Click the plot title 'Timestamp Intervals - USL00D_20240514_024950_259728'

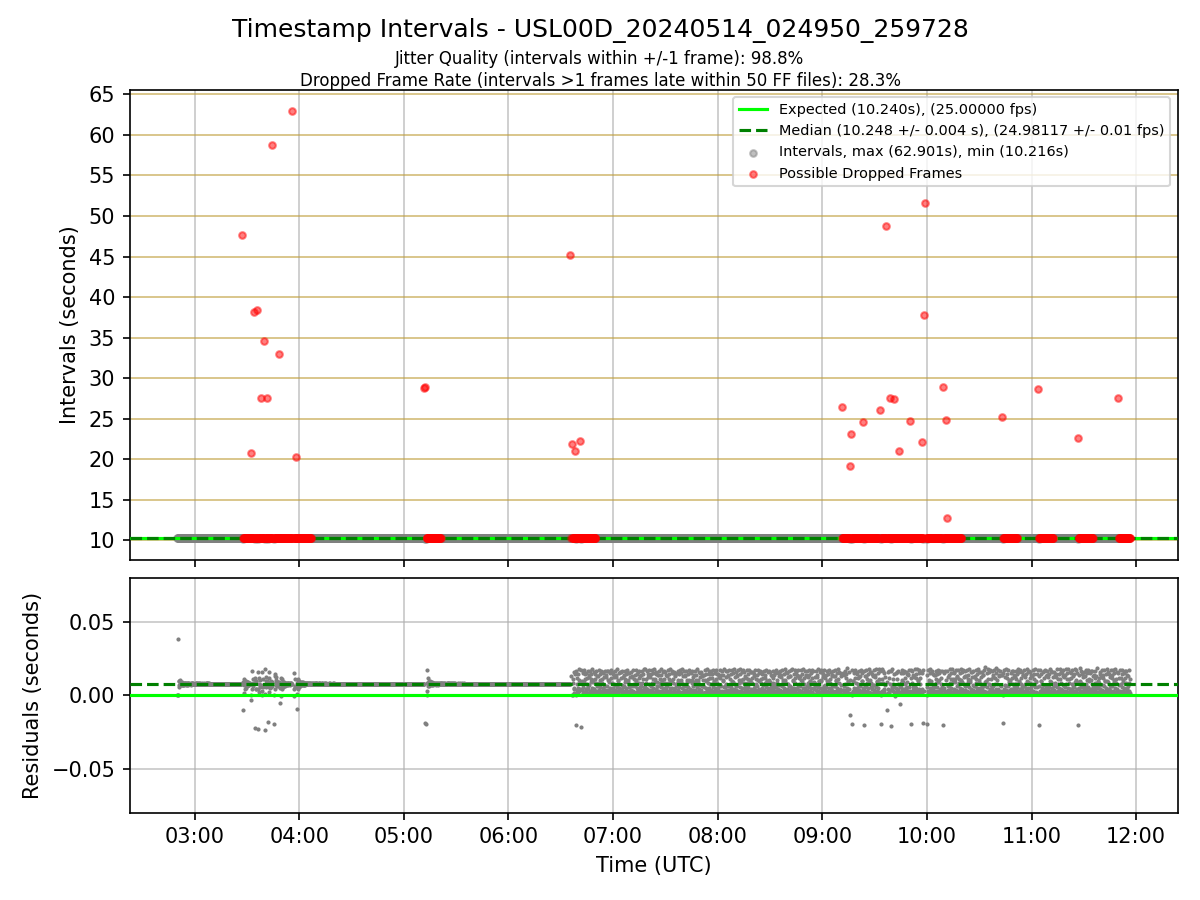click(600, 29)
